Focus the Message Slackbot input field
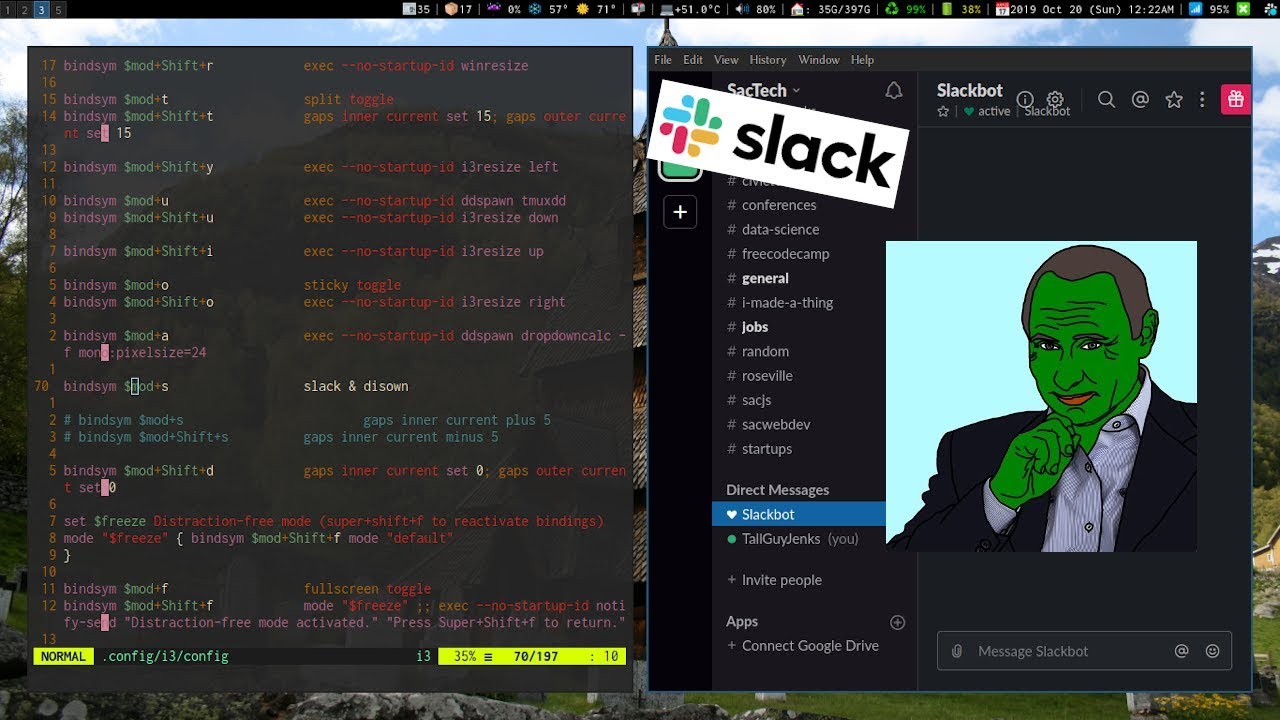 tap(1084, 651)
